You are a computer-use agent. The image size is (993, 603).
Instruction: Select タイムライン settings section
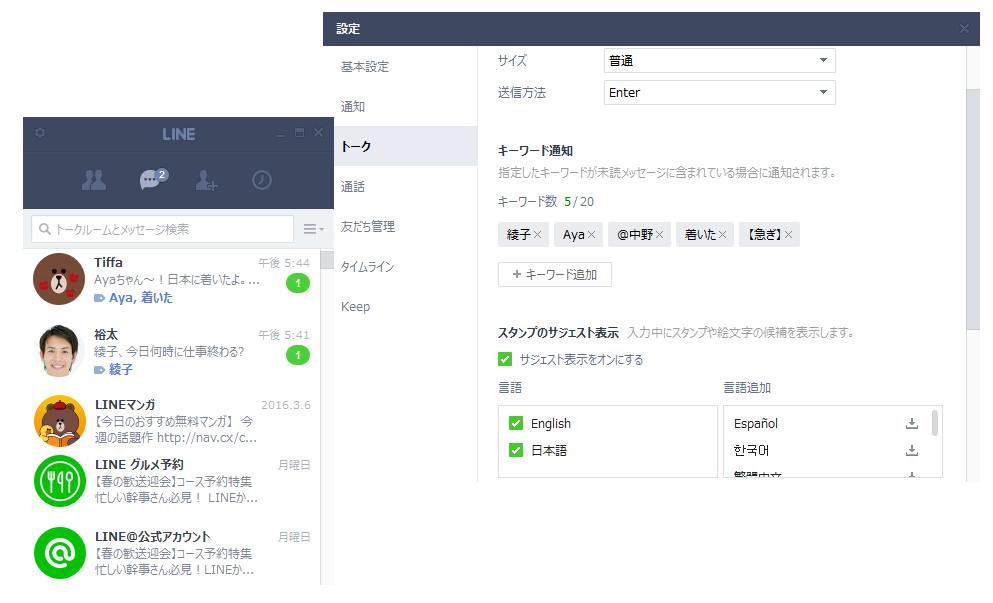click(x=405, y=267)
